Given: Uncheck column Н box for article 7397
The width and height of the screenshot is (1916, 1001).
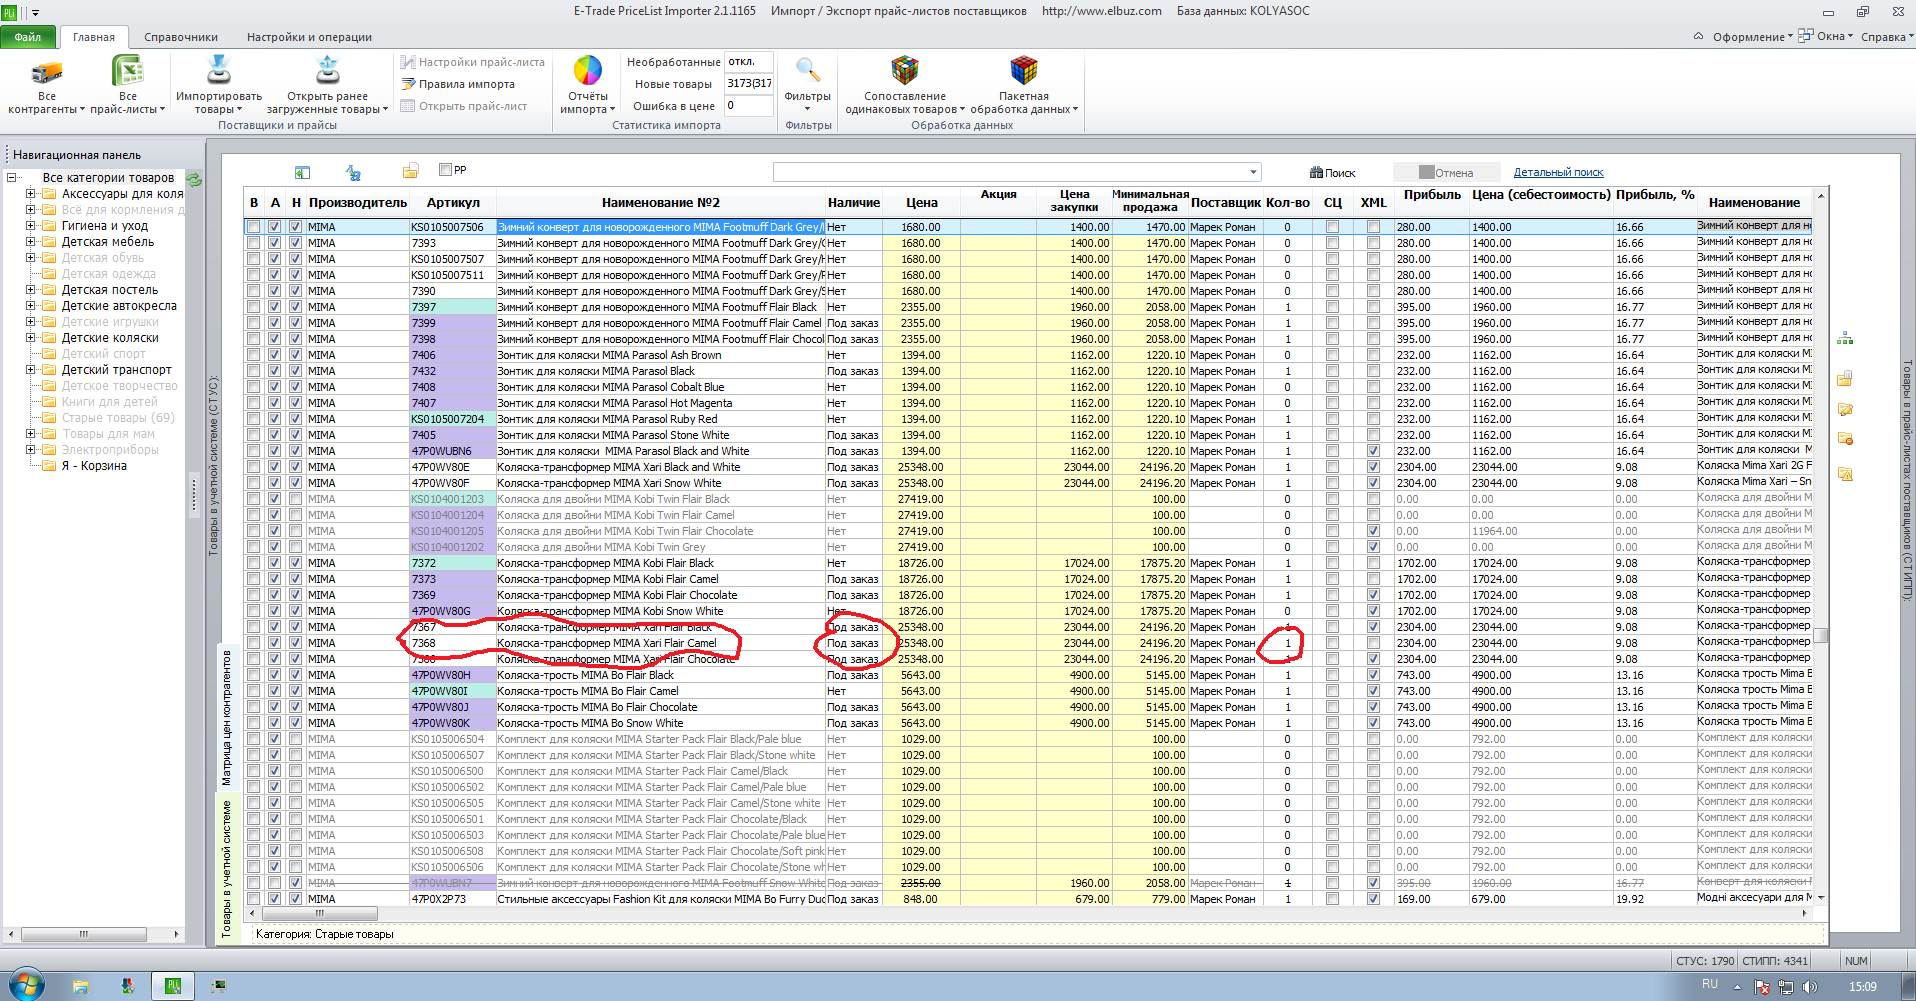Looking at the screenshot, I should [x=295, y=307].
